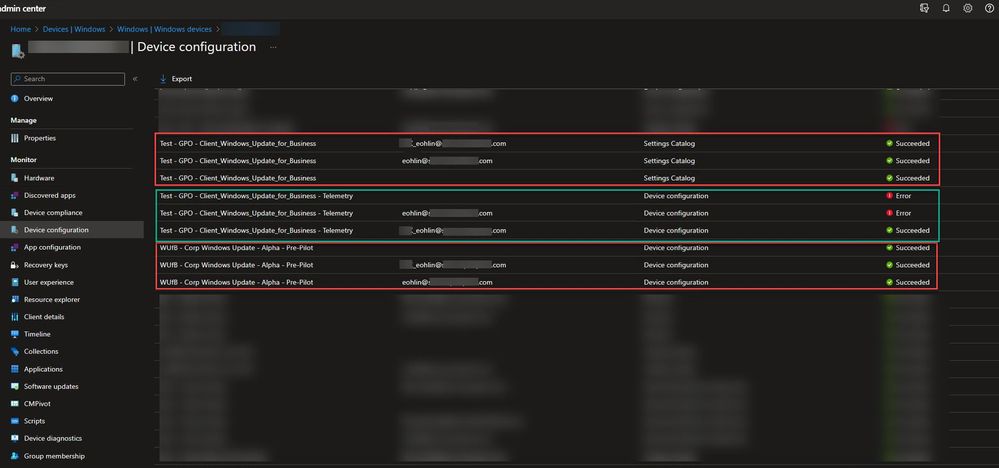Viewport: 999px width, 468px height.
Task: Open the directory and subscription filter icon
Action: (924, 8)
